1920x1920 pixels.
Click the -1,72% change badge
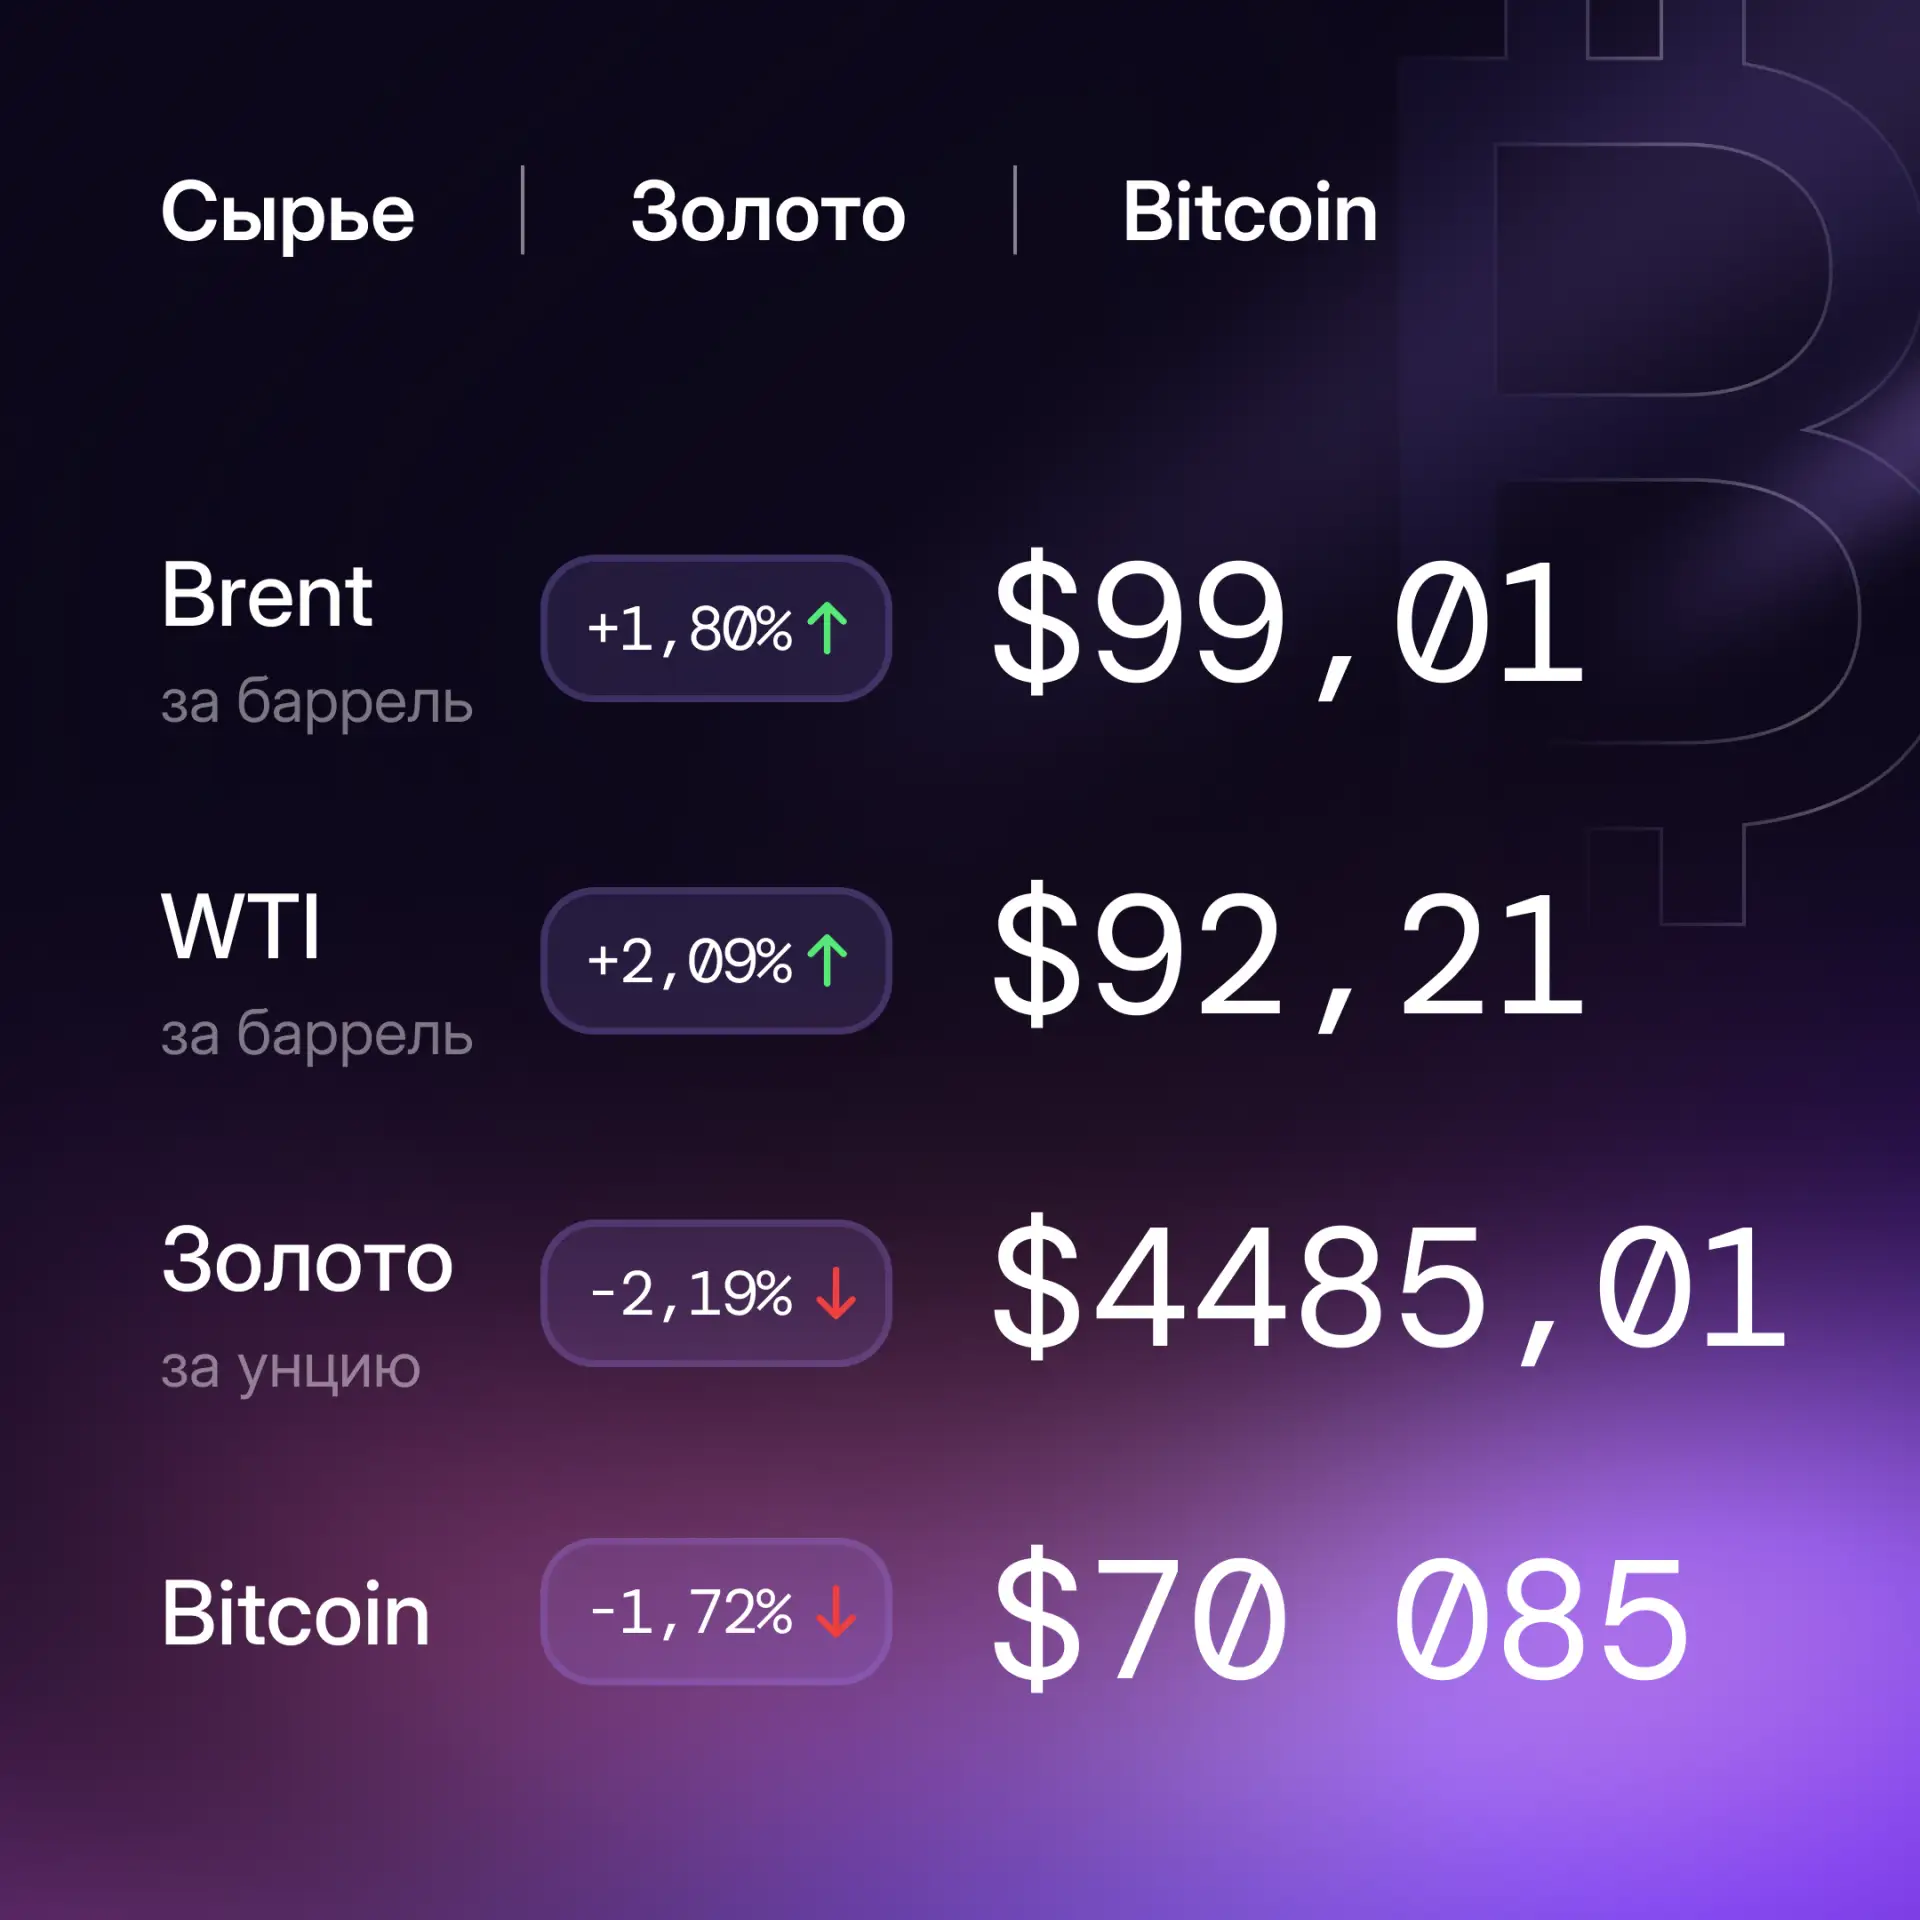[716, 1611]
